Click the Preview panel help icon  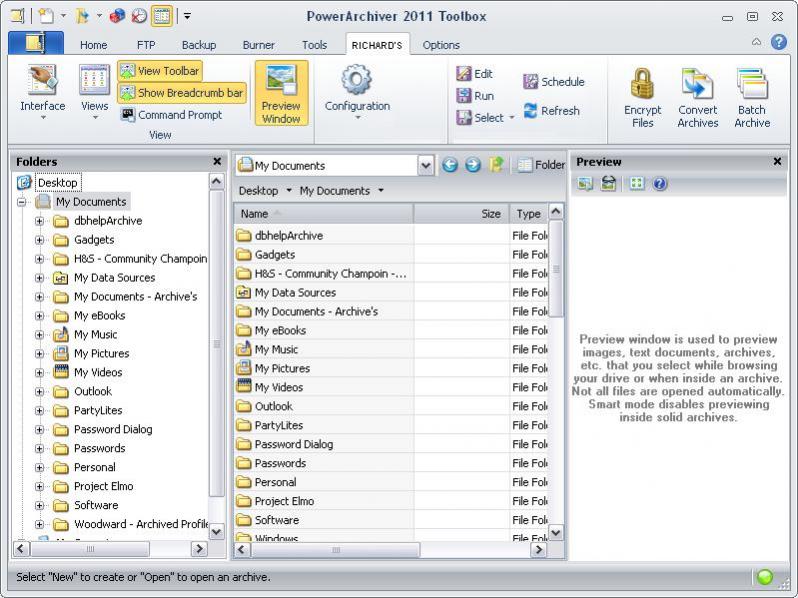[x=660, y=184]
